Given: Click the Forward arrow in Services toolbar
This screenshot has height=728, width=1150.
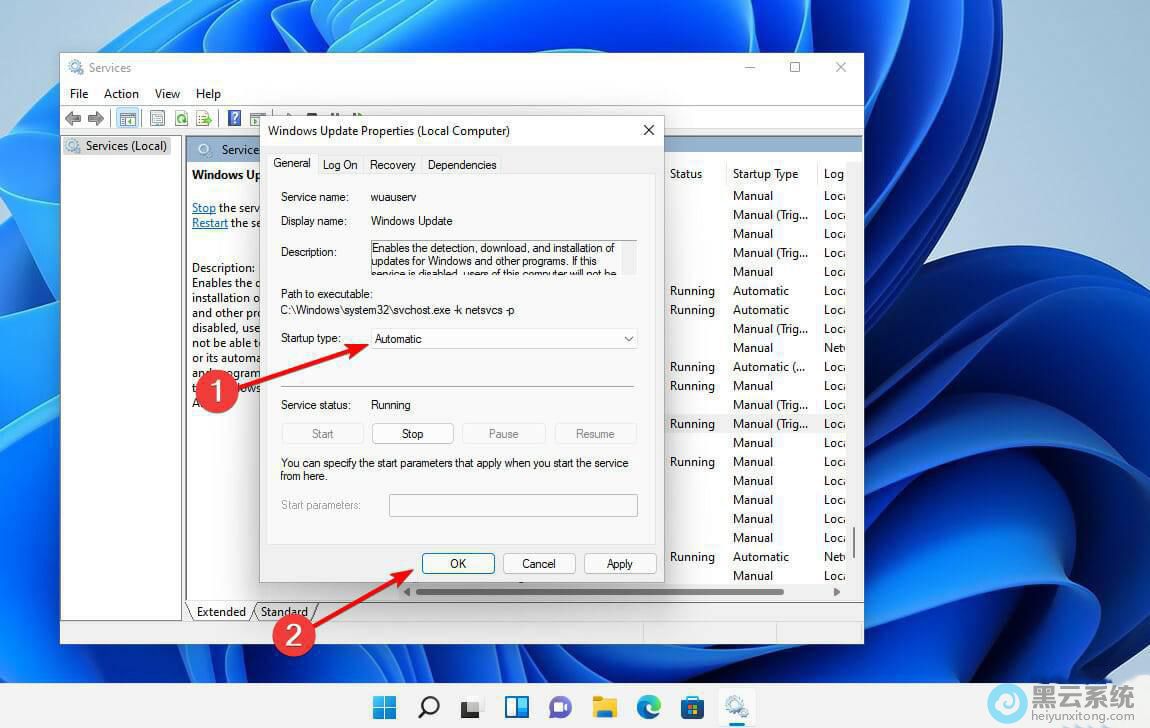Looking at the screenshot, I should click(96, 119).
